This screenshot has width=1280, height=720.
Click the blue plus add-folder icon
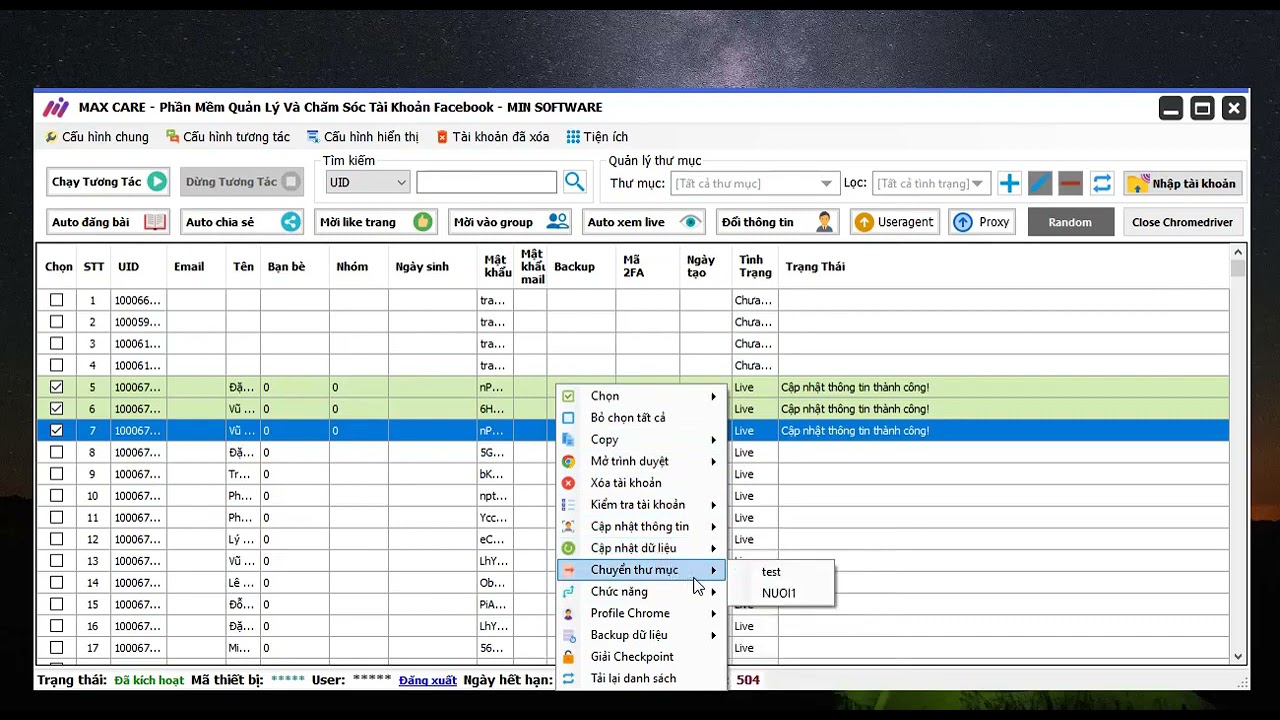point(1009,183)
